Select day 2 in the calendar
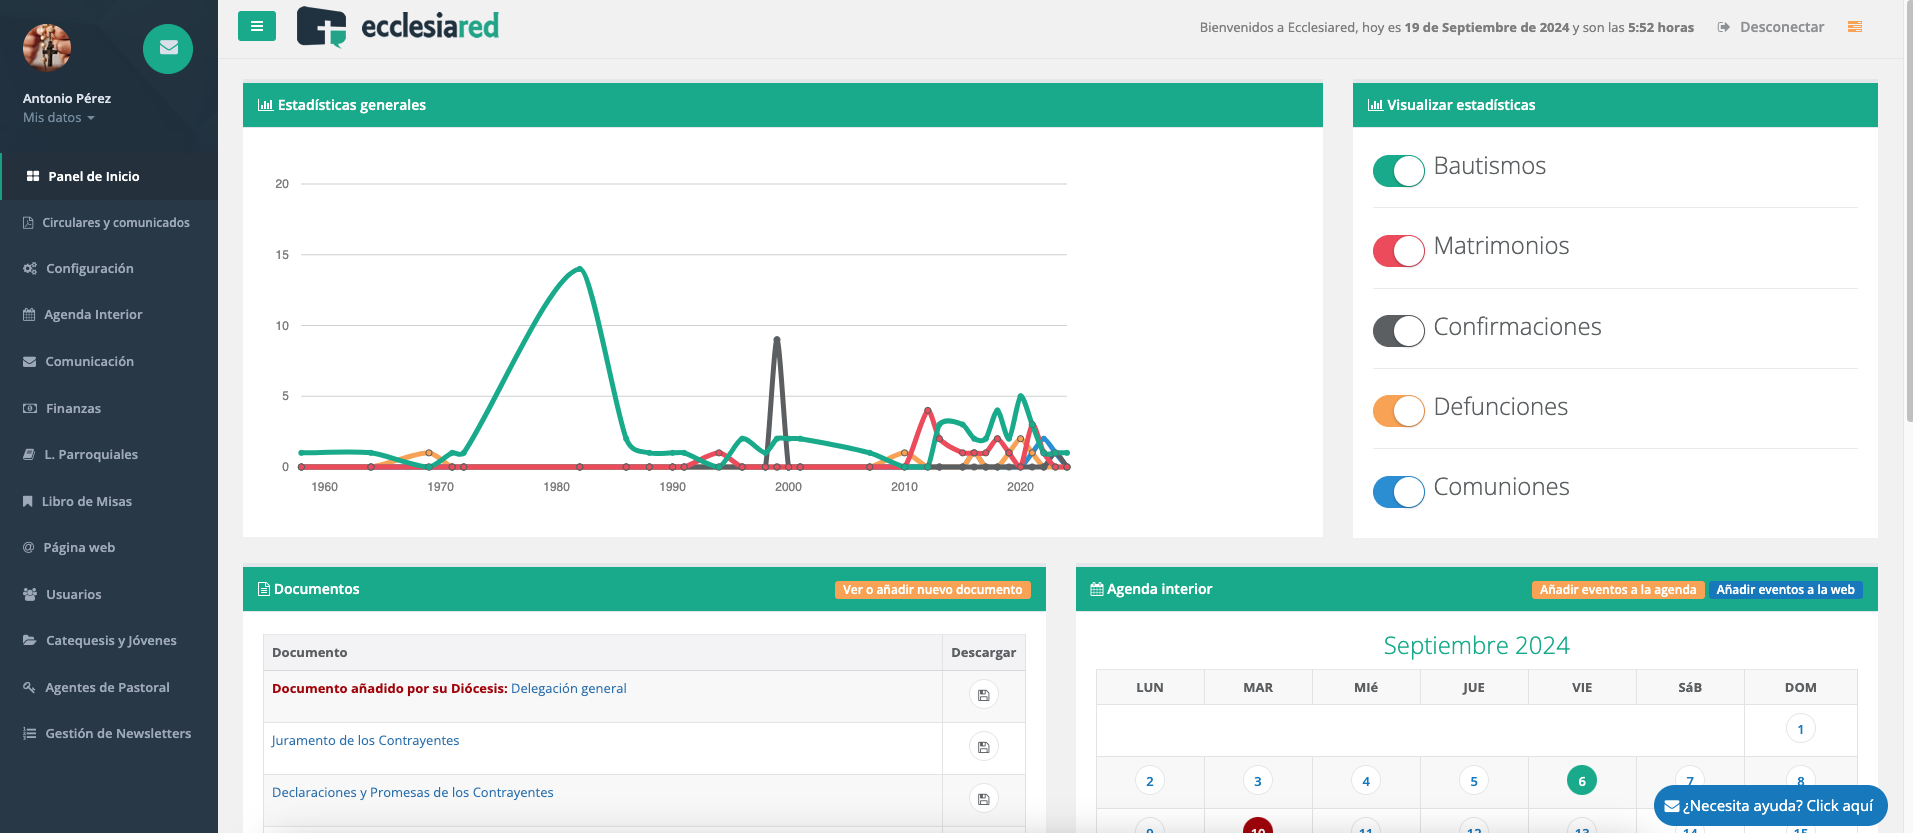The image size is (1913, 833). click(x=1150, y=781)
